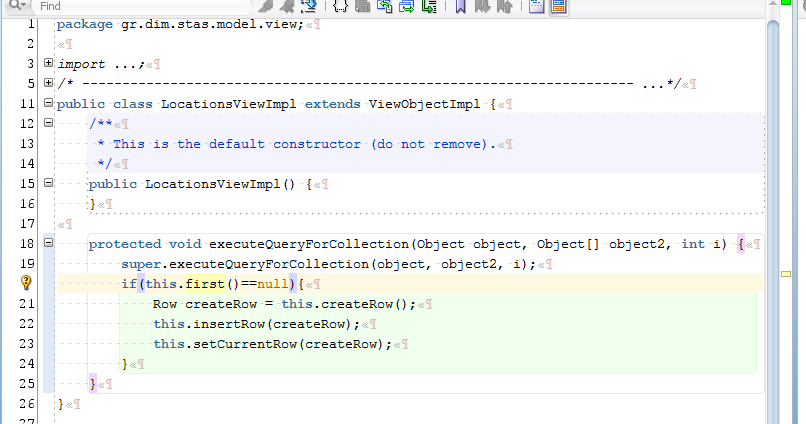The width and height of the screenshot is (806, 424).
Task: Collapse the LocationsViewImpl class block
Action: (x=48, y=103)
